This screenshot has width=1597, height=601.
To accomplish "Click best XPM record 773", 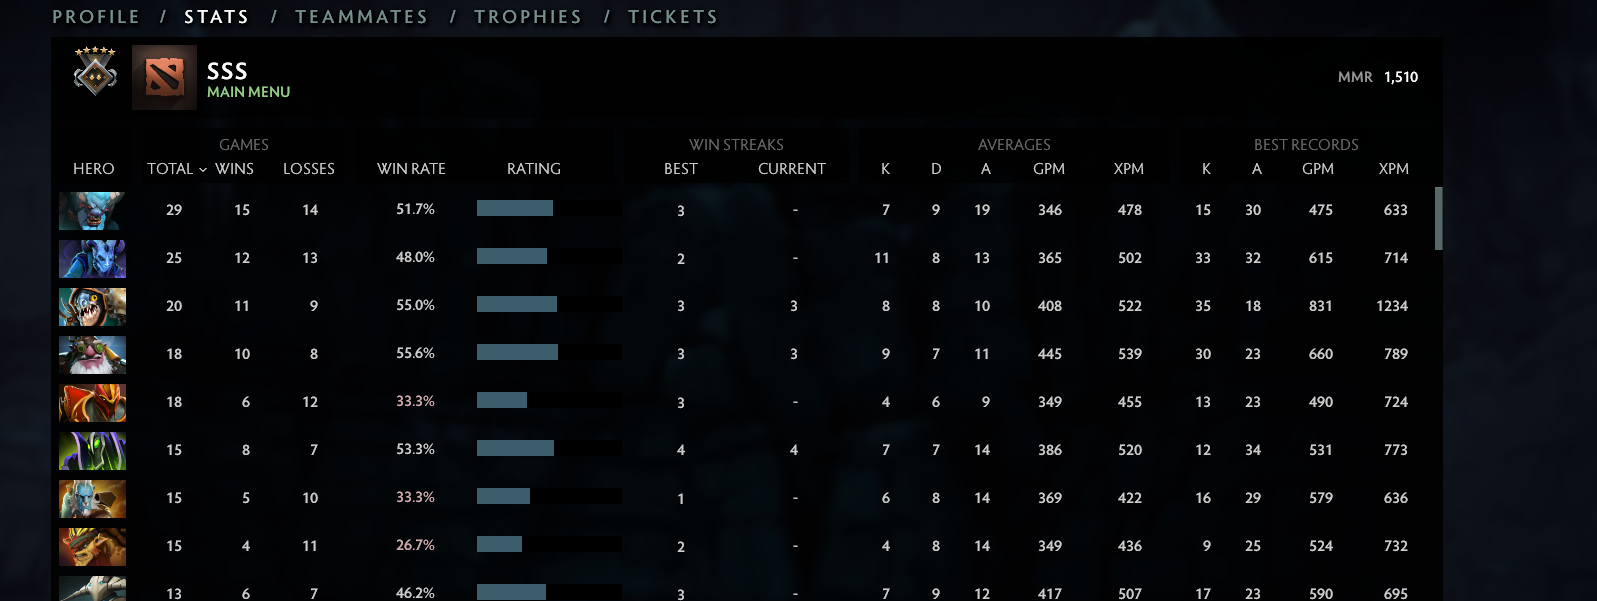I will 1396,450.
